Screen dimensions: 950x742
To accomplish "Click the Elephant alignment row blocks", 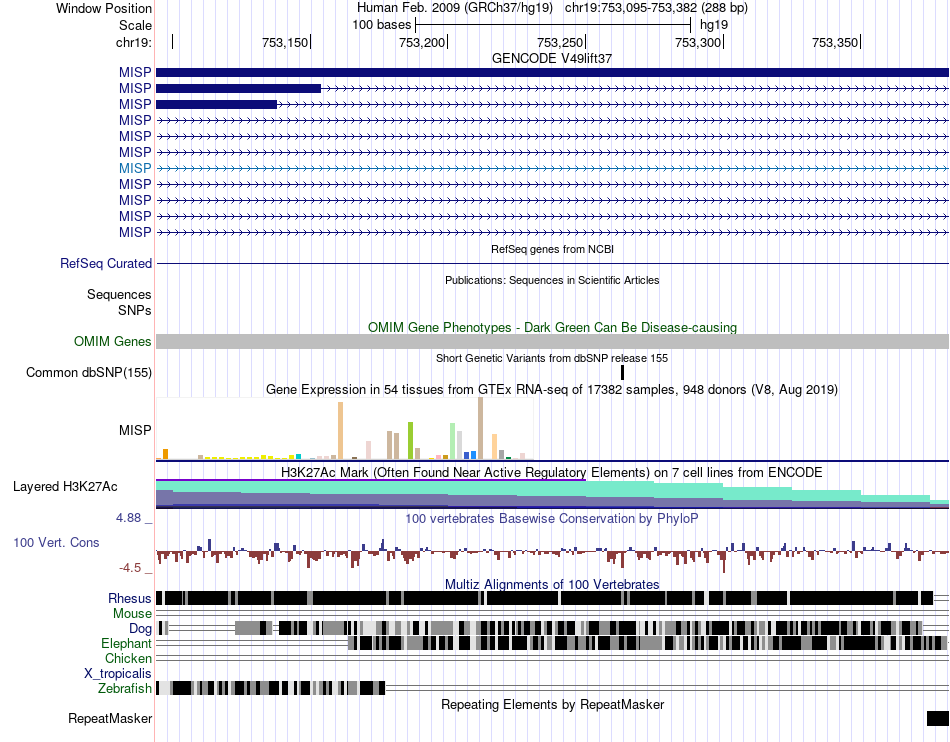I will (x=648, y=643).
